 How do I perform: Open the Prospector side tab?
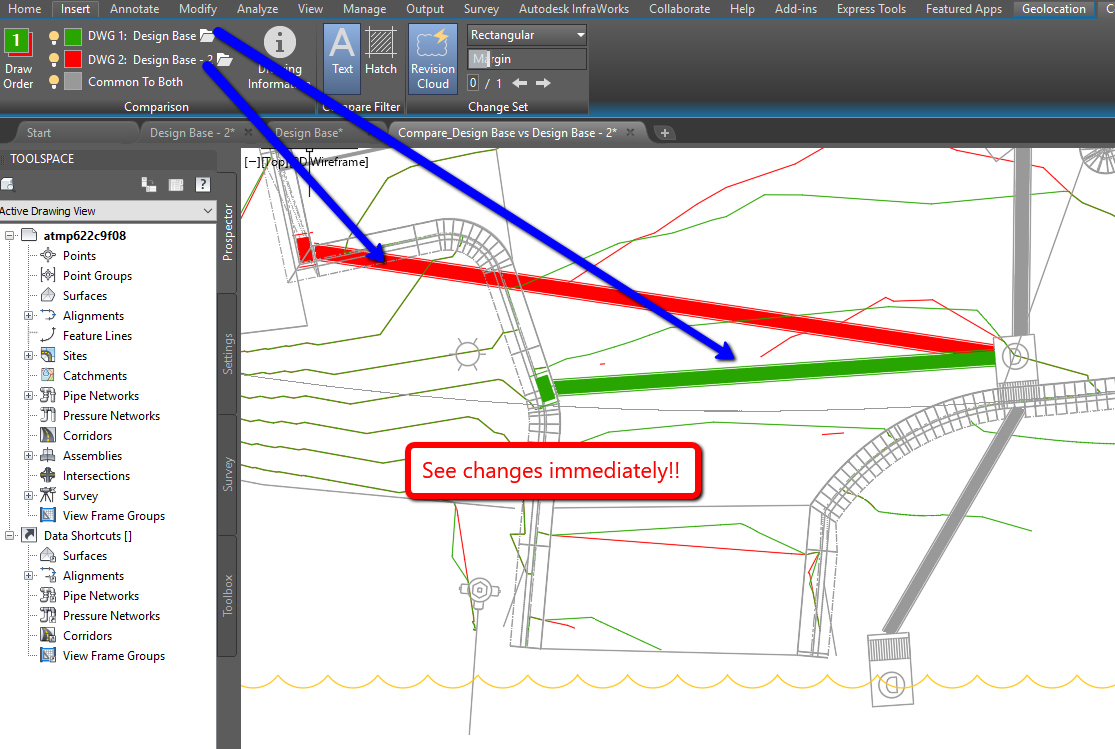click(x=228, y=232)
